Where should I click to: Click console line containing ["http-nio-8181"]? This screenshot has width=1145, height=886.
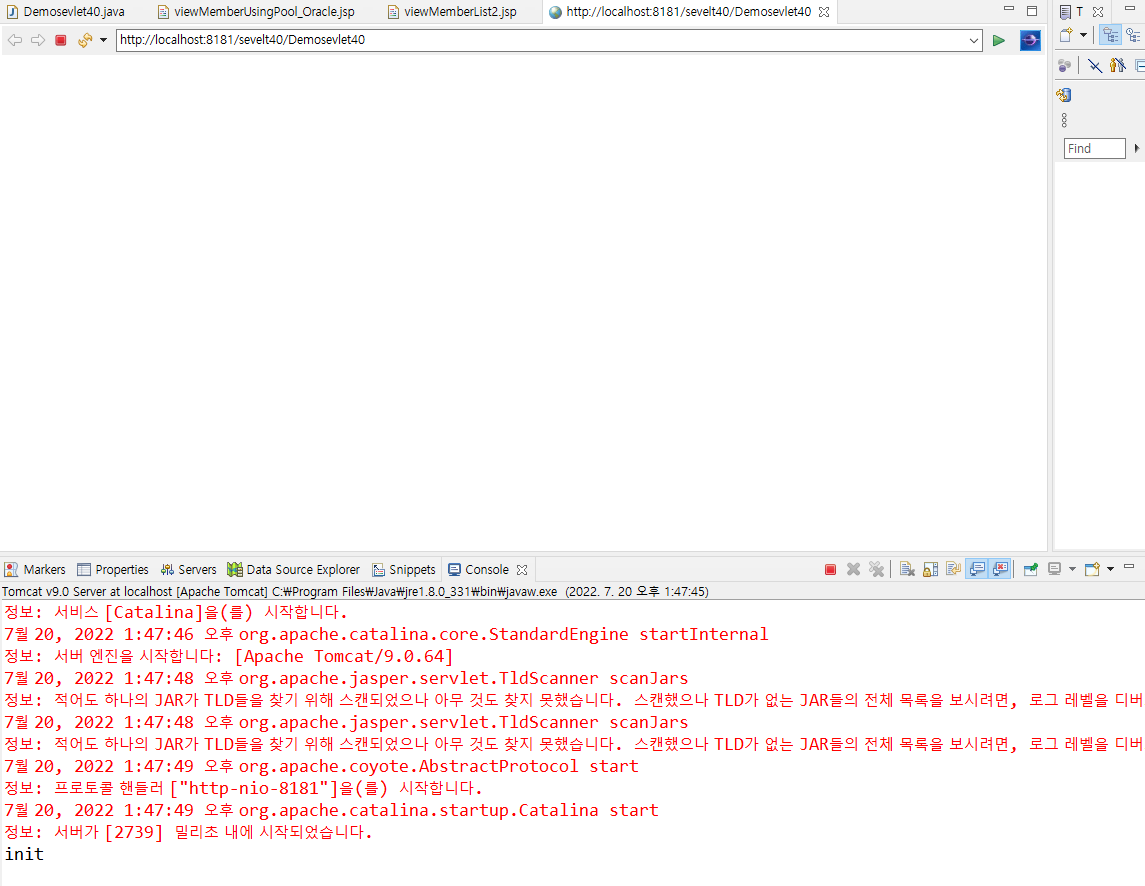coord(243,788)
